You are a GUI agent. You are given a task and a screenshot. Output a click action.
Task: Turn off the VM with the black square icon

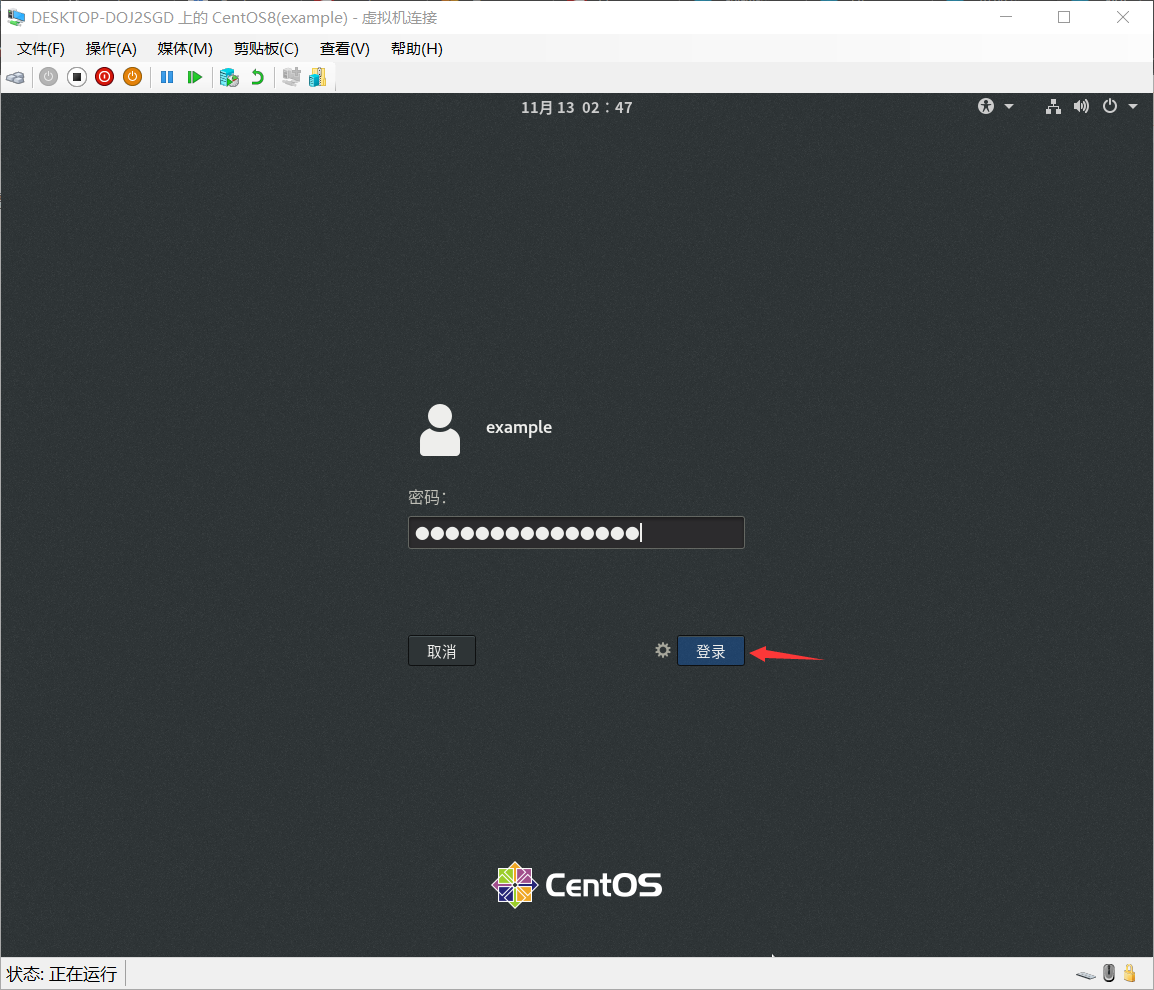point(77,77)
